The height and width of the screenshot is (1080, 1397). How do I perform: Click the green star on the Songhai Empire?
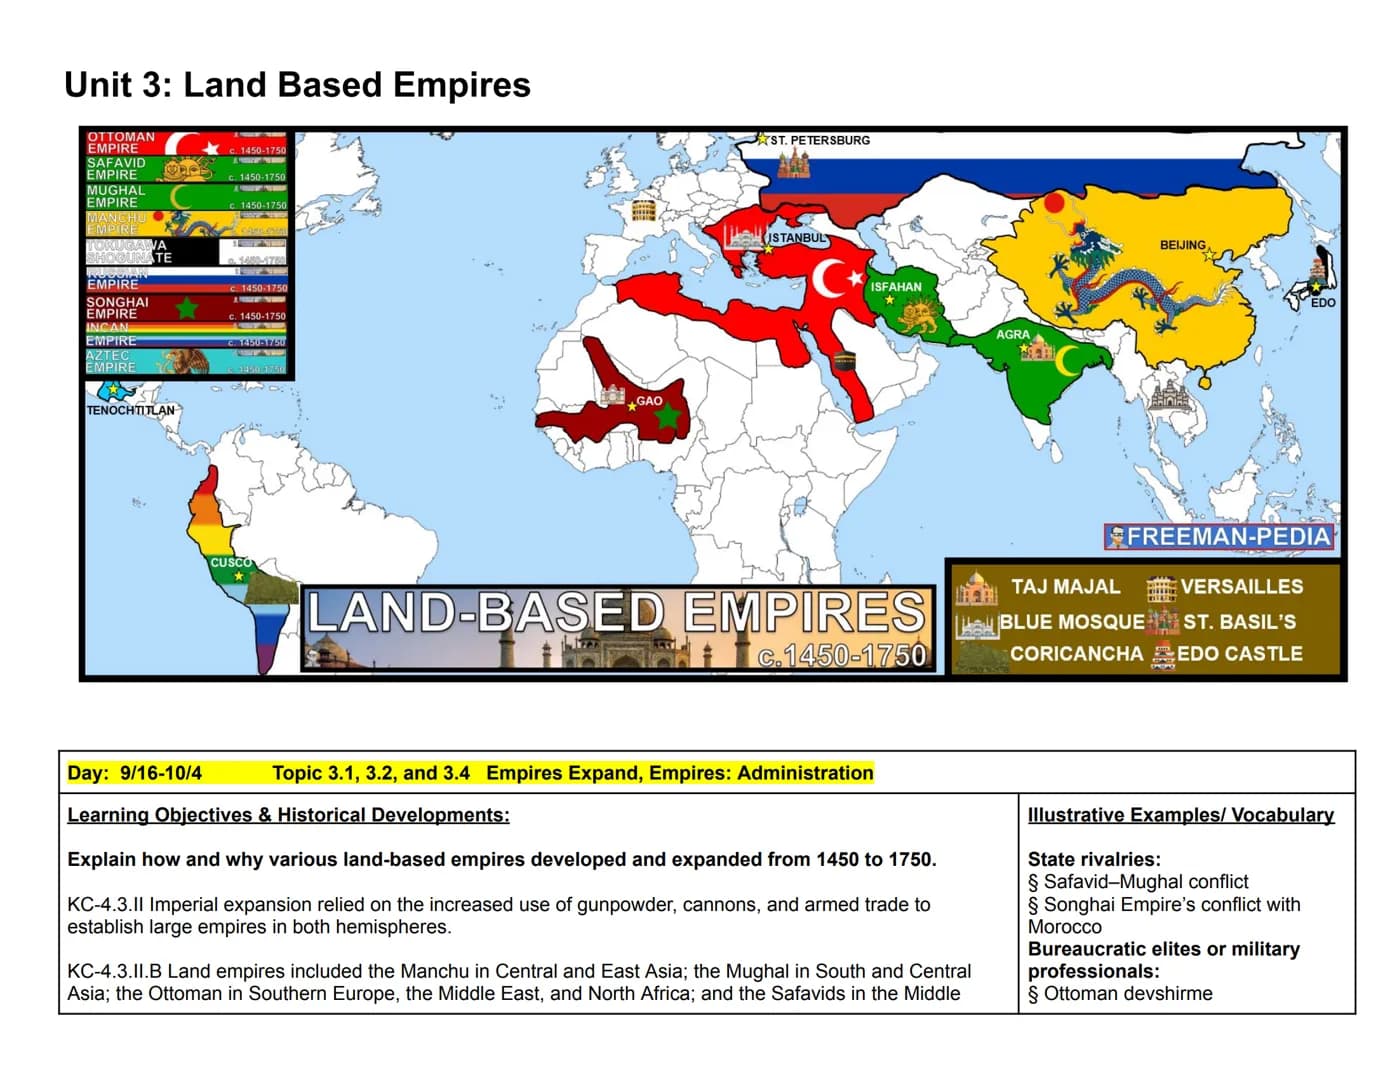pyautogui.click(x=668, y=414)
